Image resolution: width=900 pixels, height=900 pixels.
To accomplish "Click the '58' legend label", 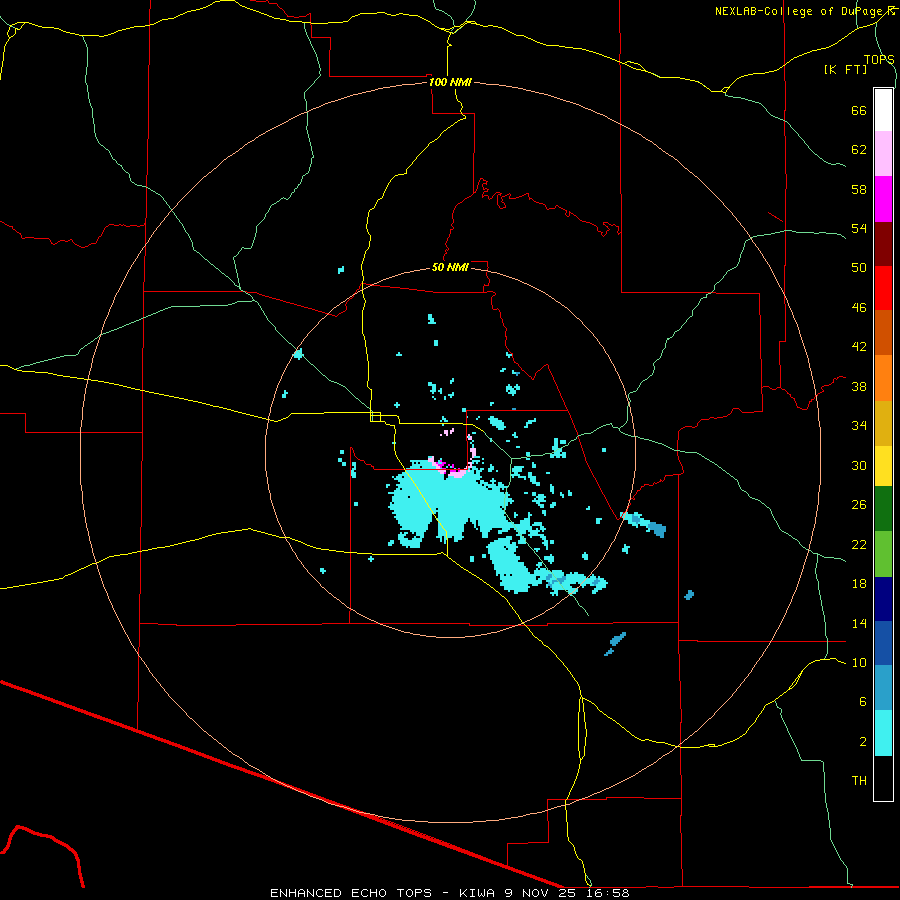I will tap(859, 189).
